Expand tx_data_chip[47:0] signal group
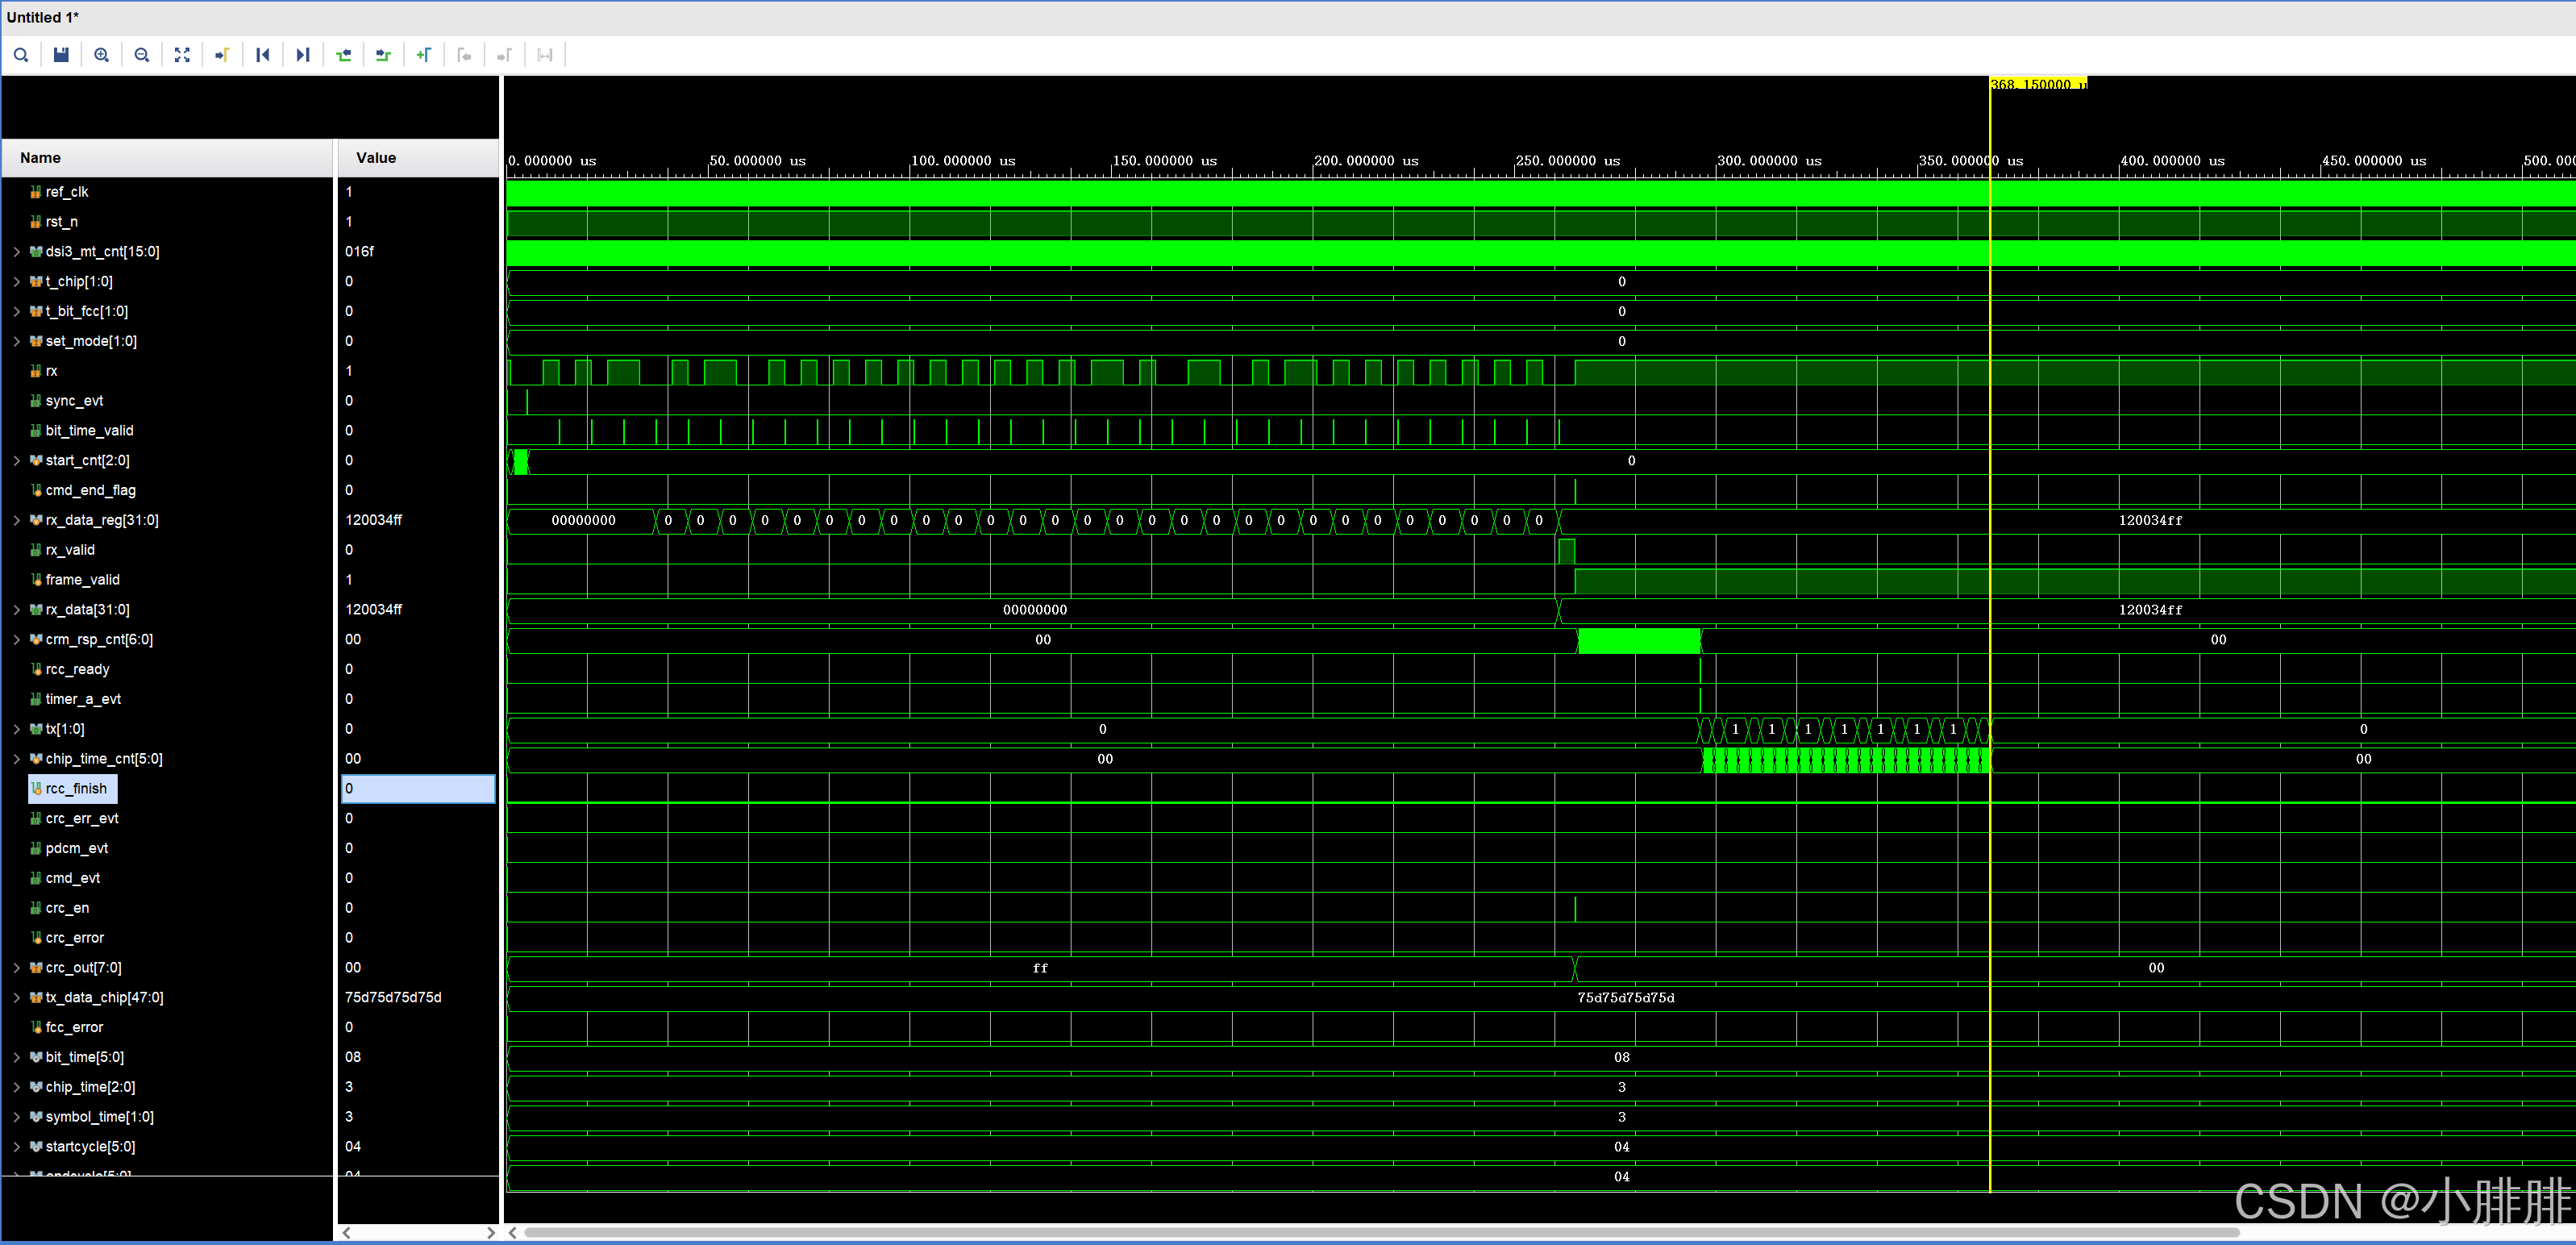 pos(17,998)
